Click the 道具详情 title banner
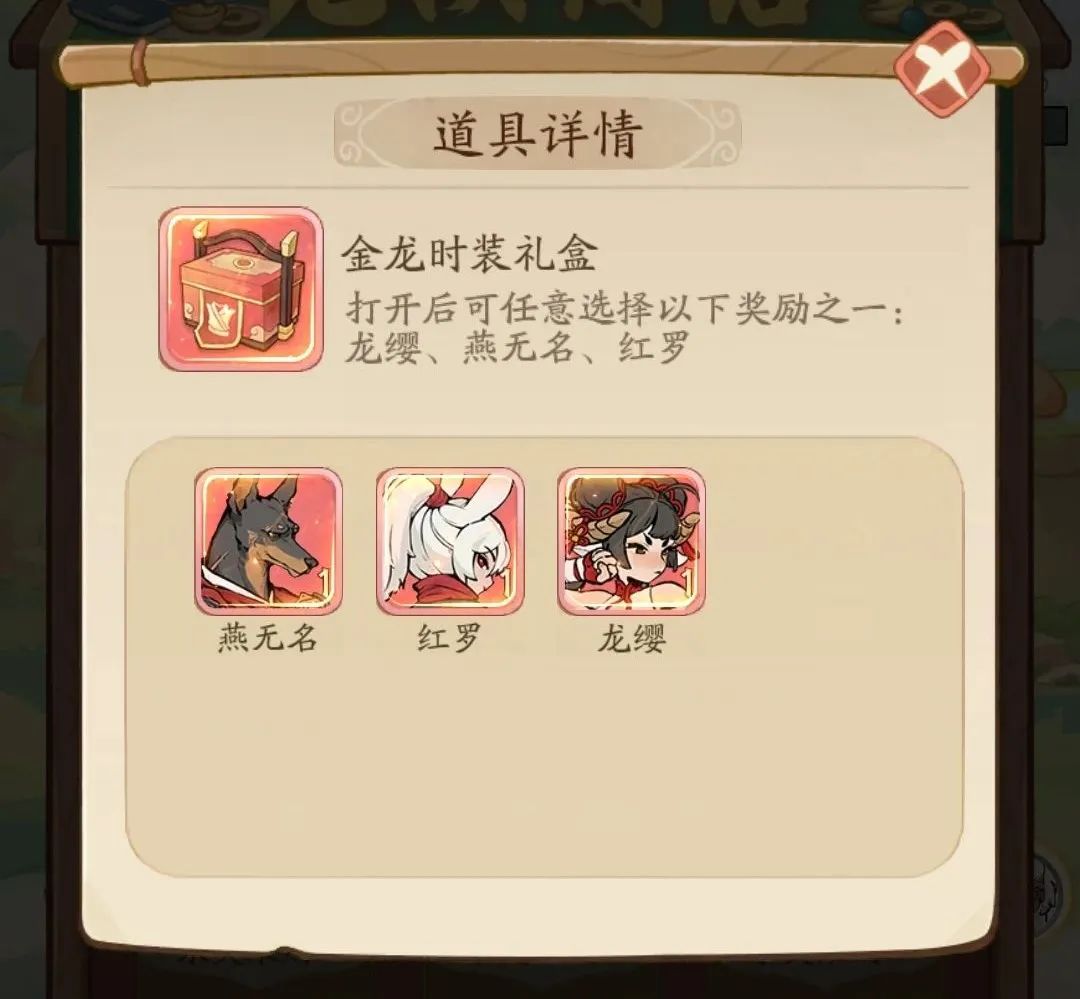Screen dimensions: 1080x999 [537, 134]
